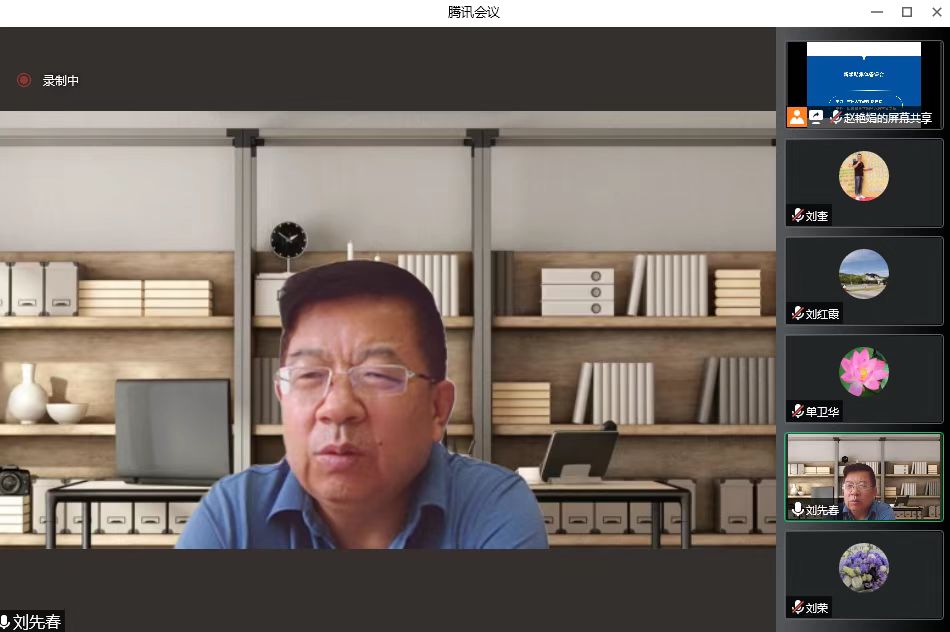Click the muted microphone icon next to 刘奎
The height and width of the screenshot is (632, 950).
click(x=798, y=215)
